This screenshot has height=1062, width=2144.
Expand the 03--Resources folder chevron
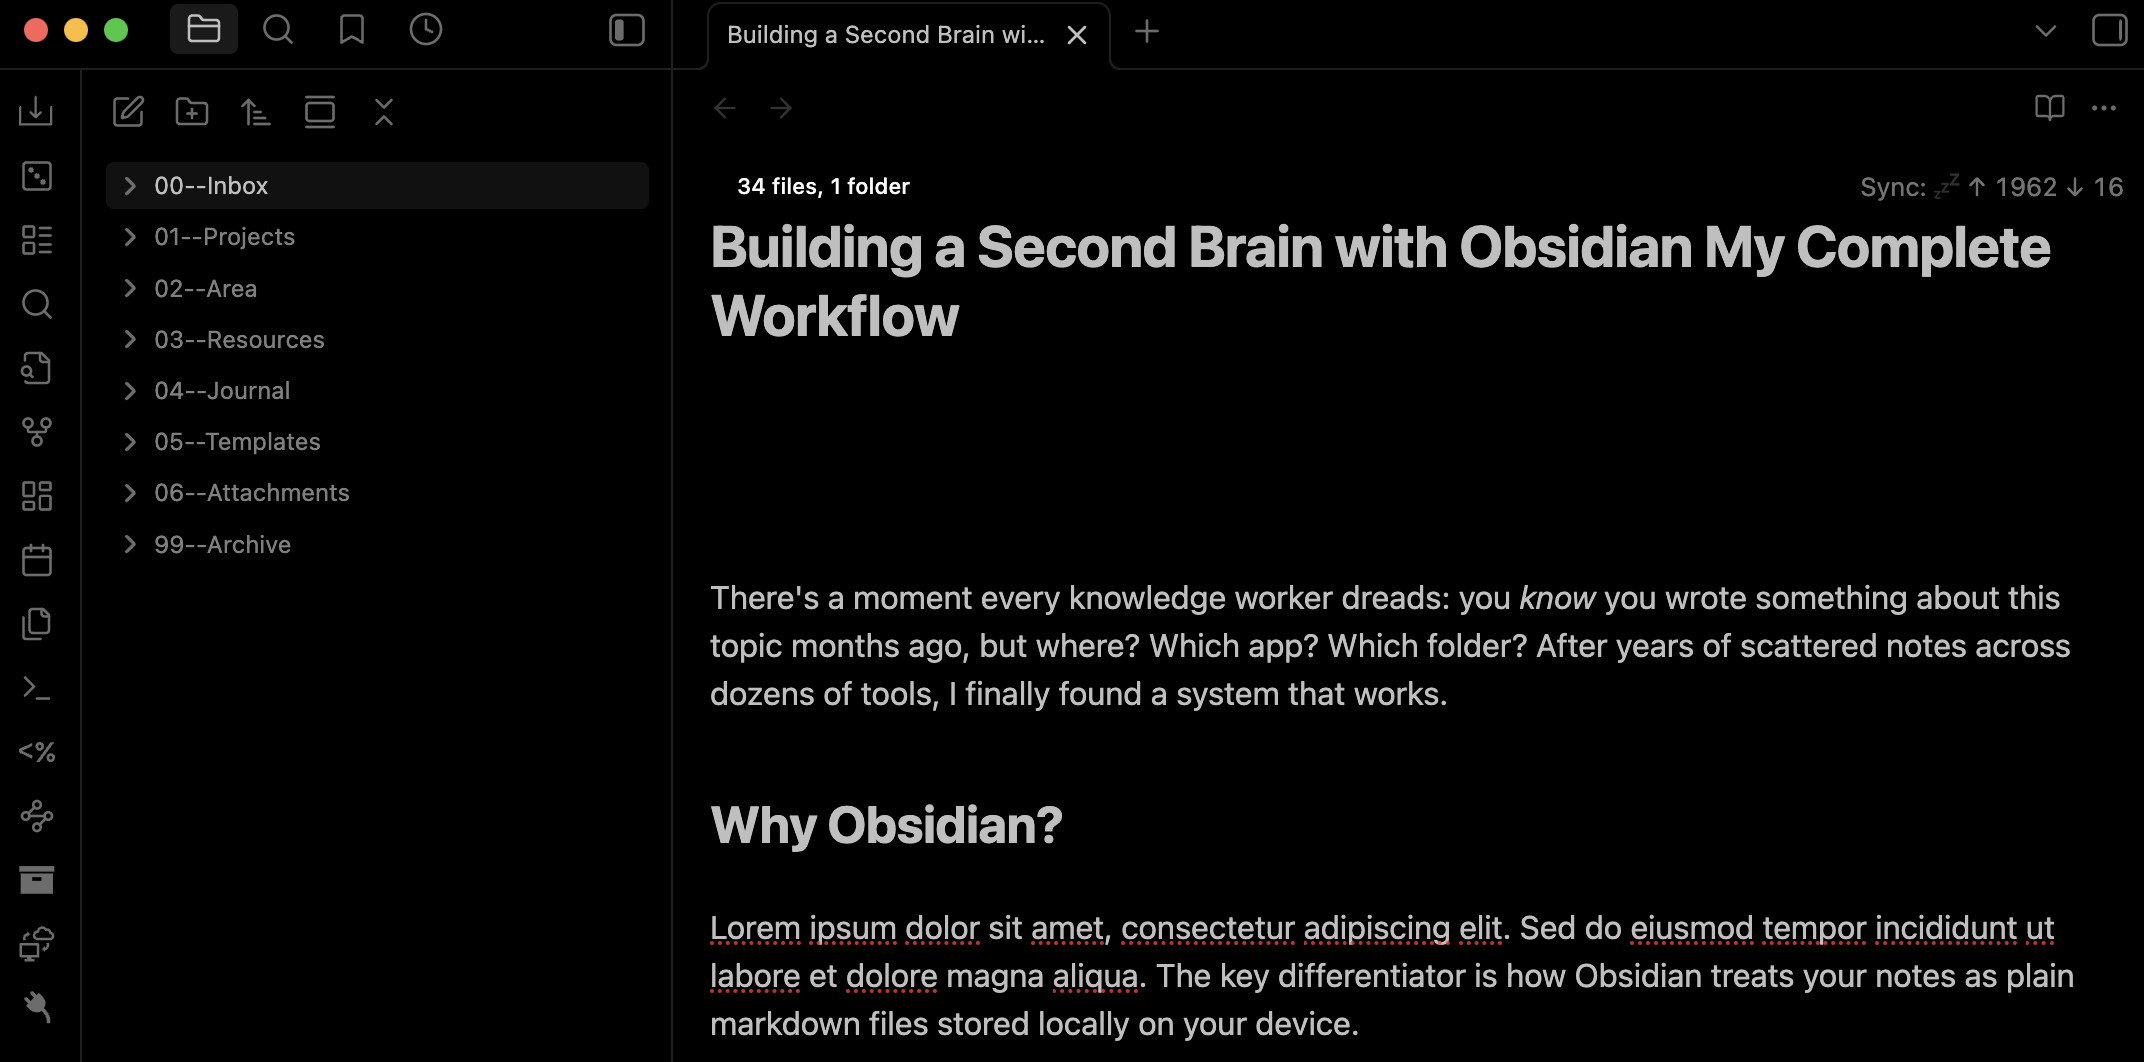(x=130, y=340)
